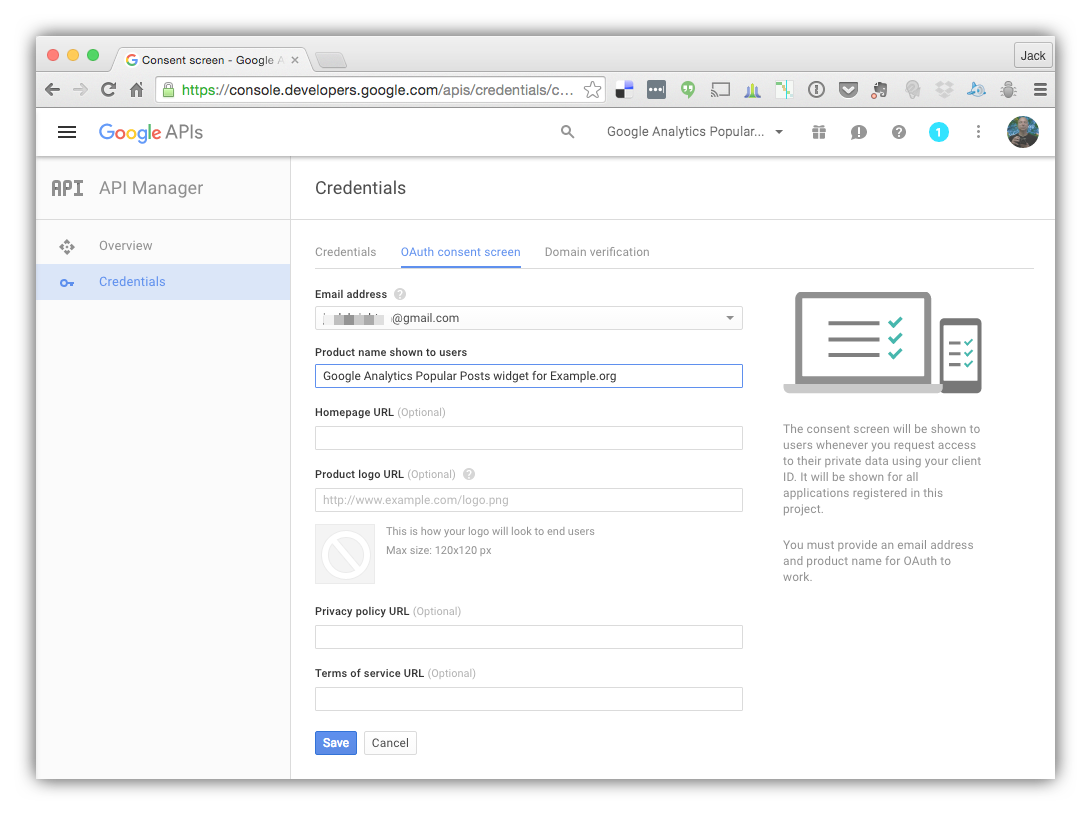
Task: View notifications badge showing 1
Action: [x=939, y=132]
